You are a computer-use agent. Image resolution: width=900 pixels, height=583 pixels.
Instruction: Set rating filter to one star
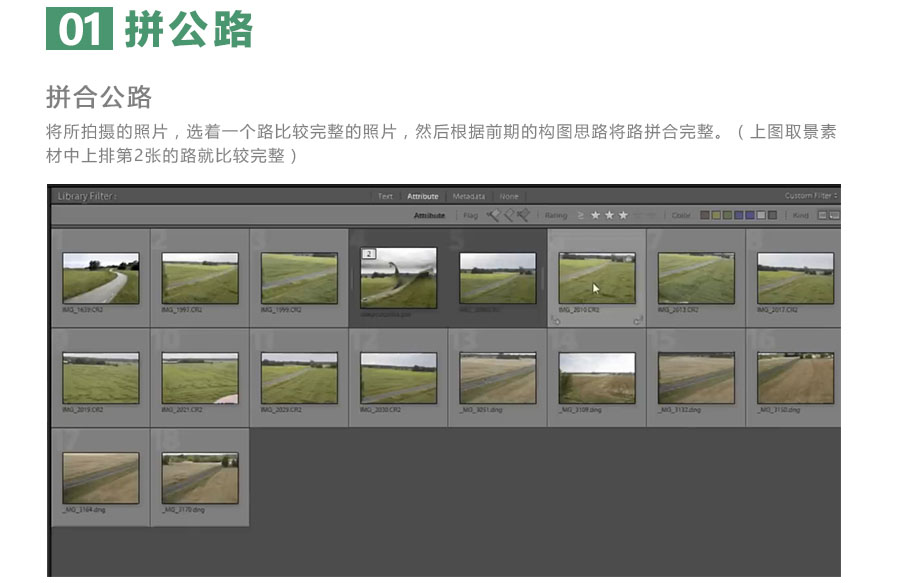click(595, 215)
